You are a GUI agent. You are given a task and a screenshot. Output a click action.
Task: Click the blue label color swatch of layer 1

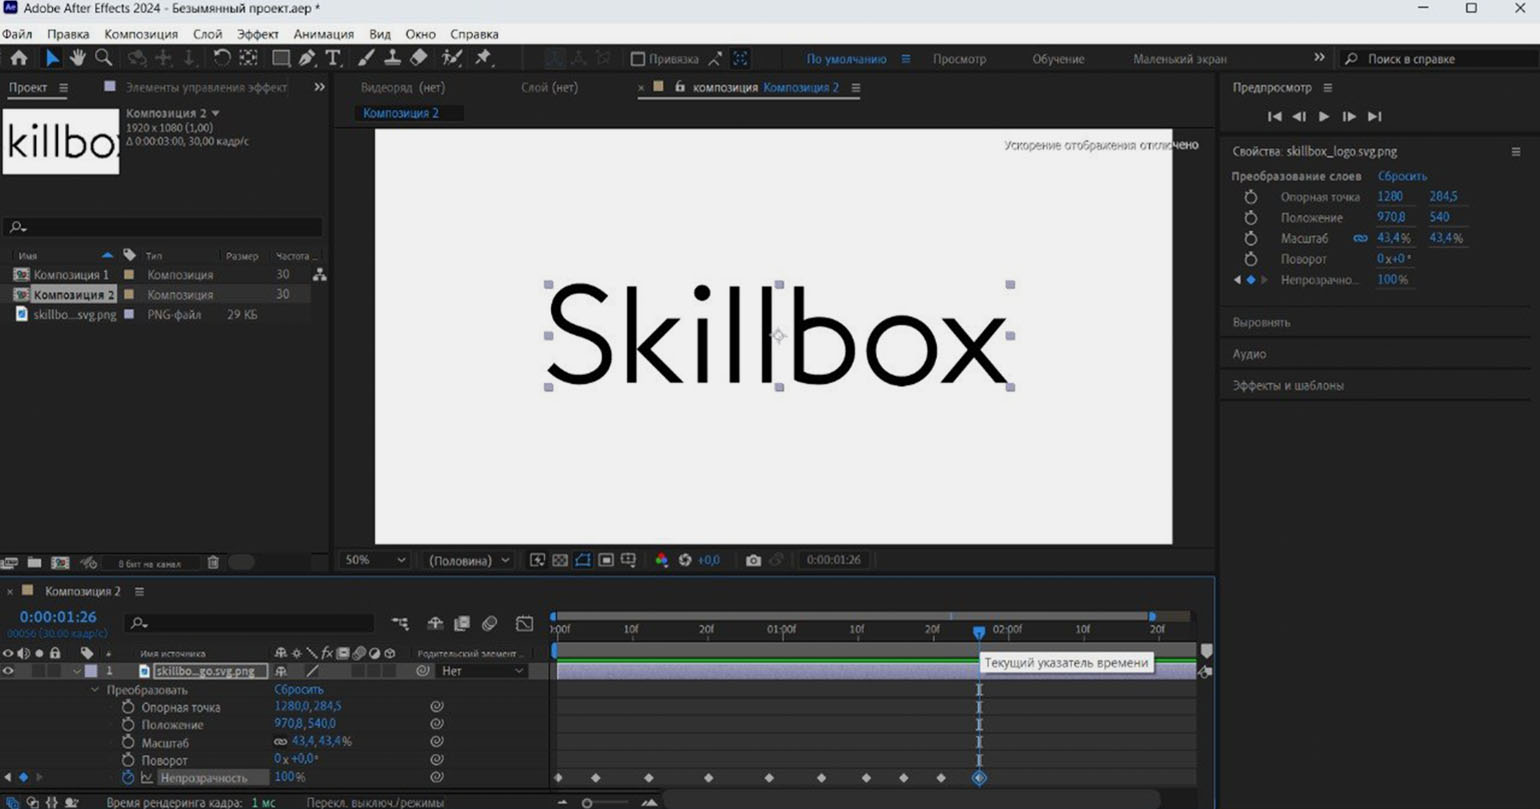(90, 671)
